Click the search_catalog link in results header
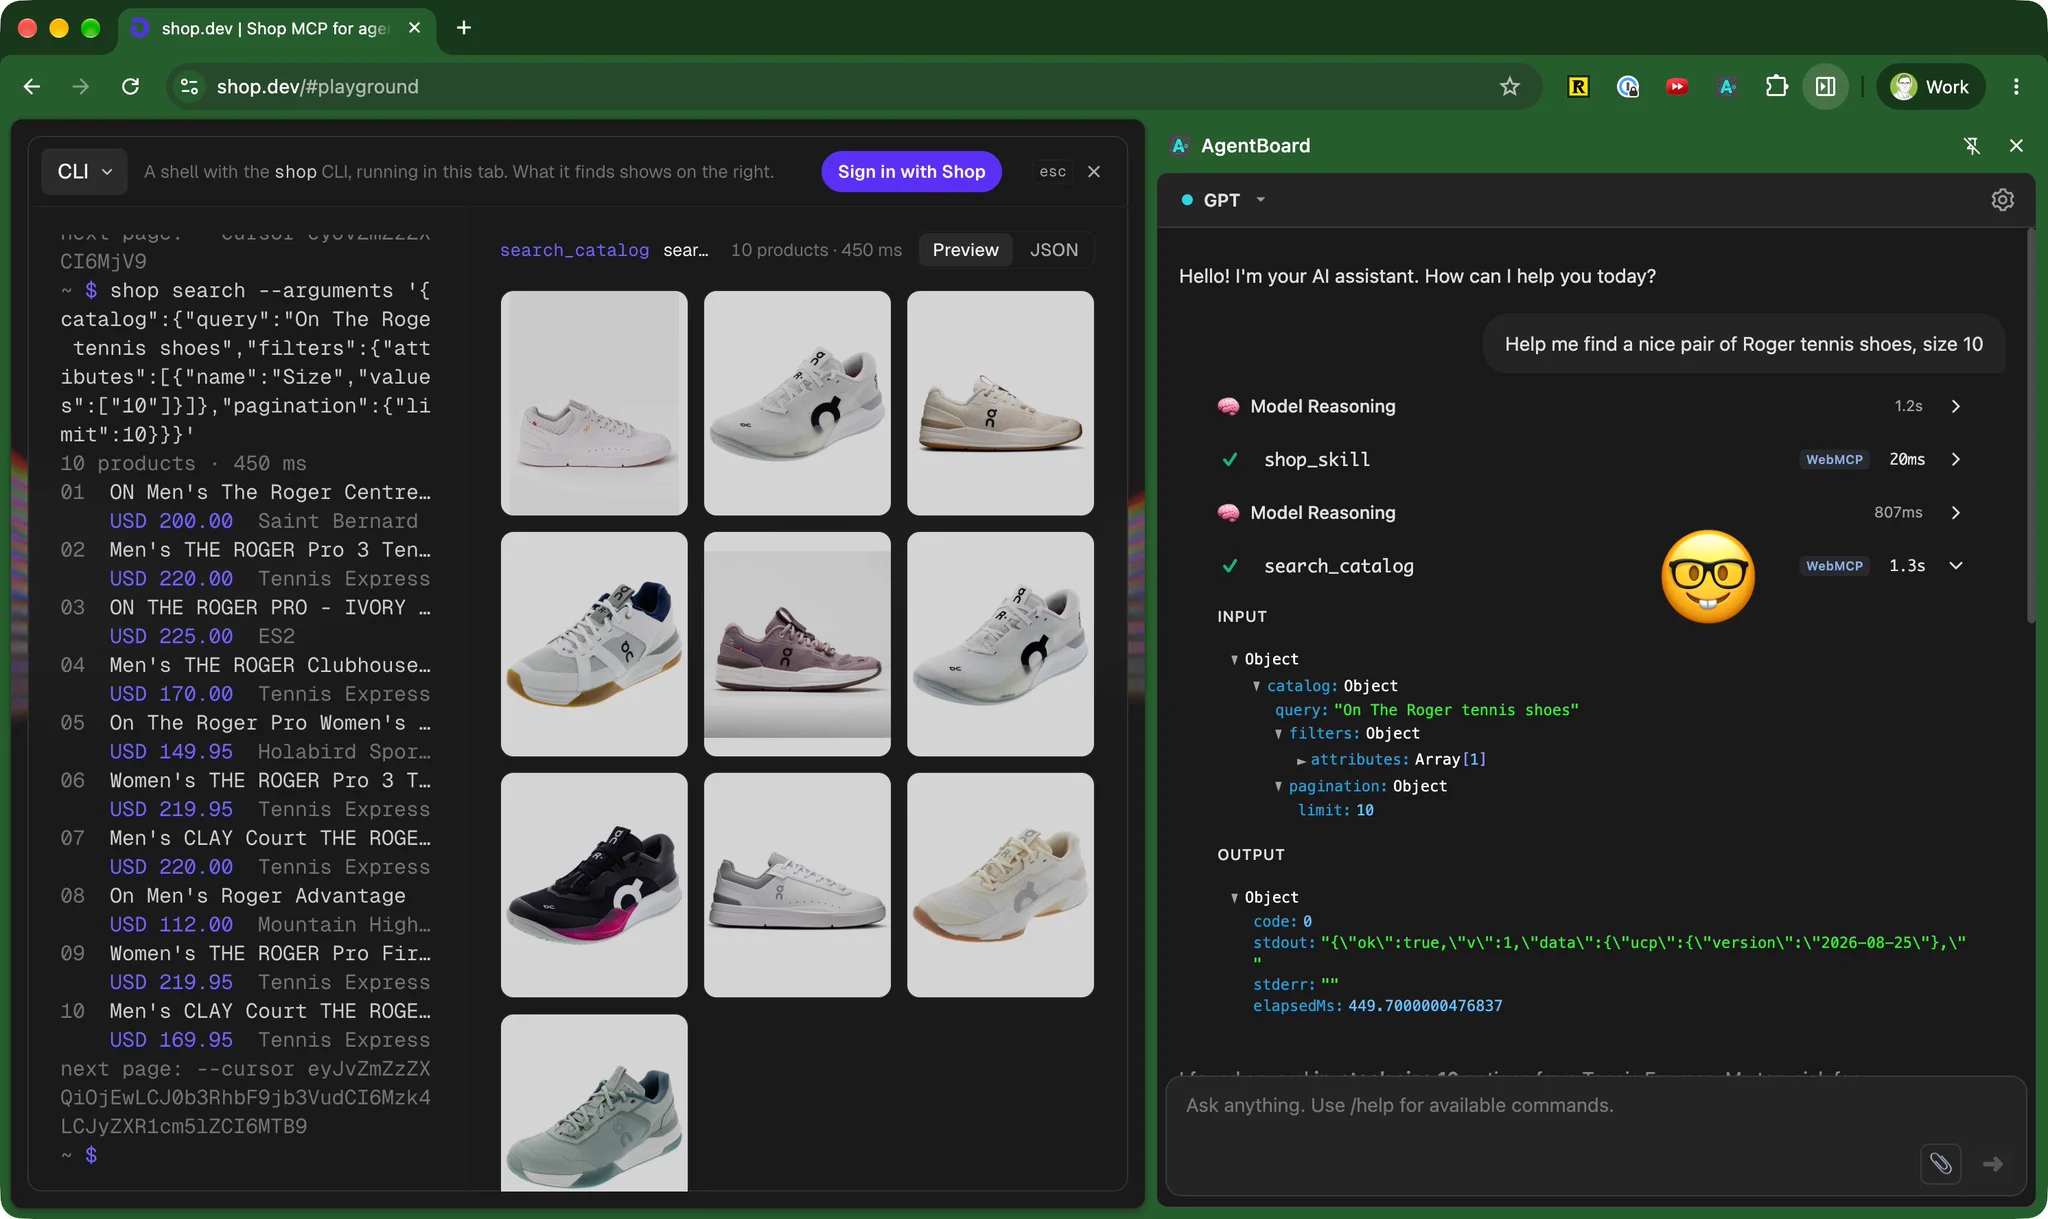The image size is (2048, 1219). 574,250
